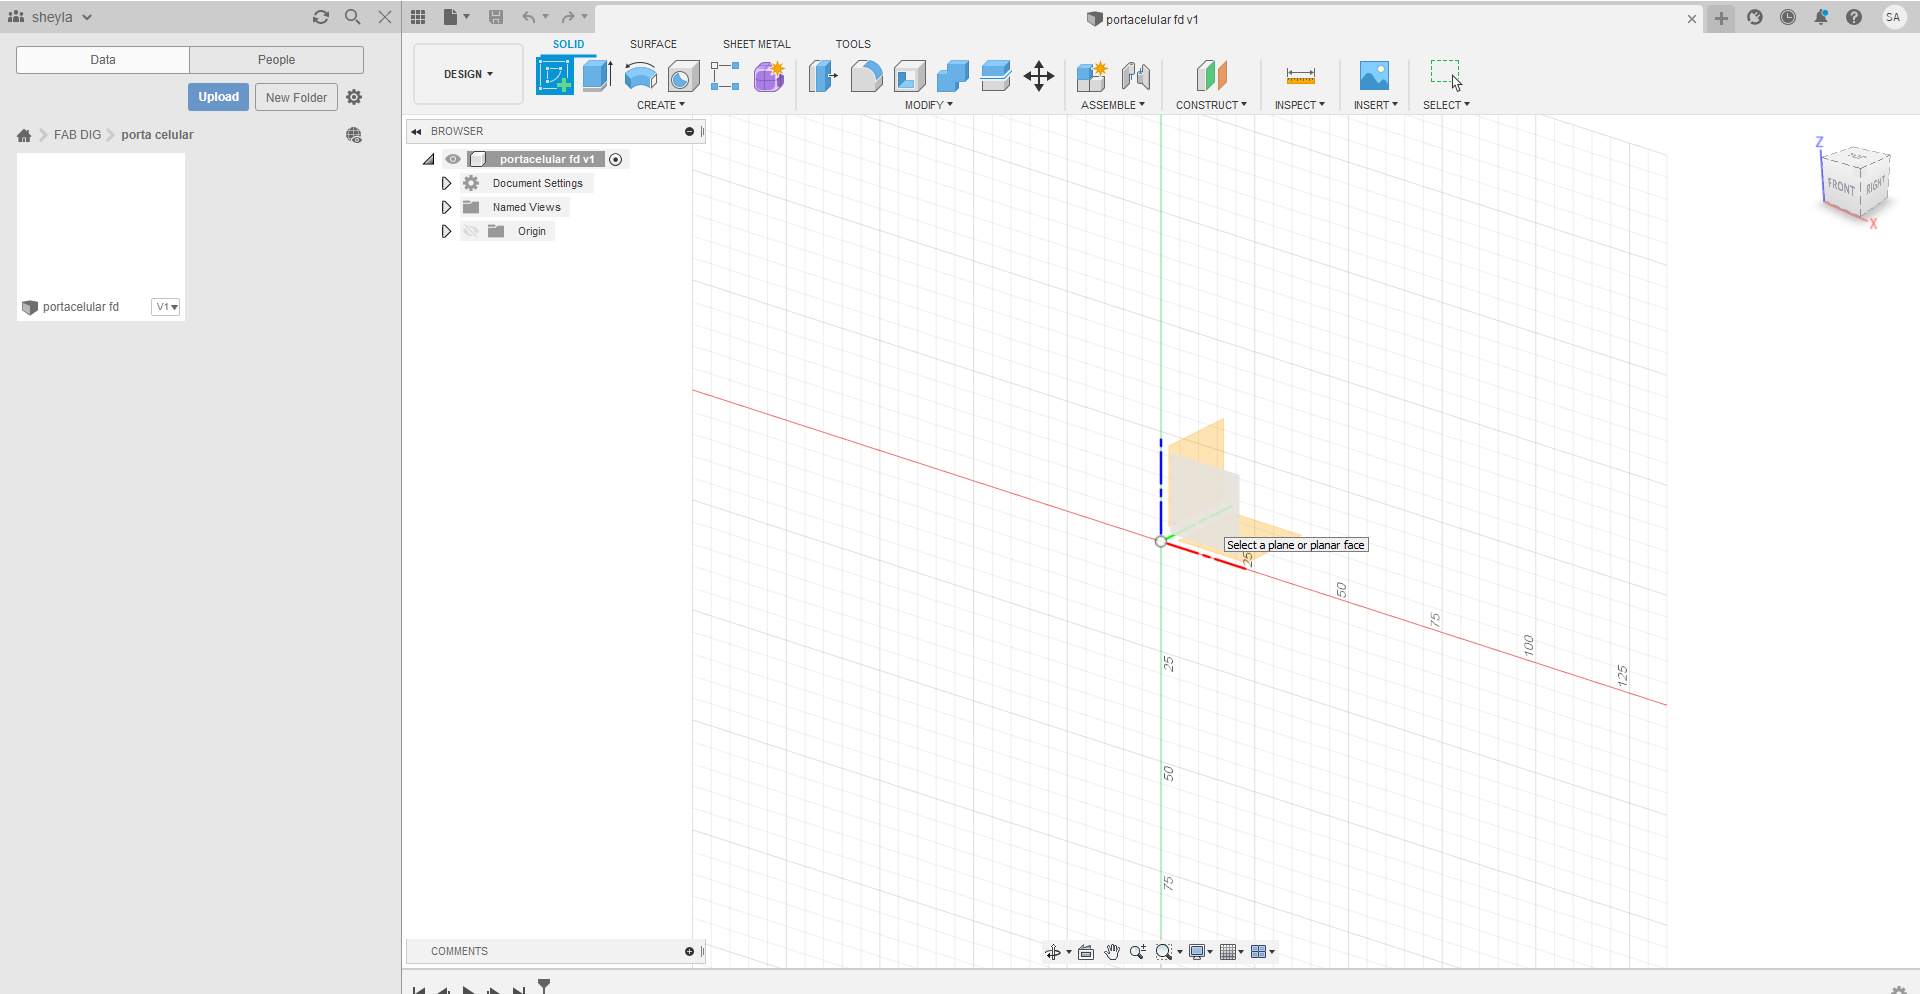The image size is (1920, 994).
Task: Open the People tab
Action: tap(276, 60)
